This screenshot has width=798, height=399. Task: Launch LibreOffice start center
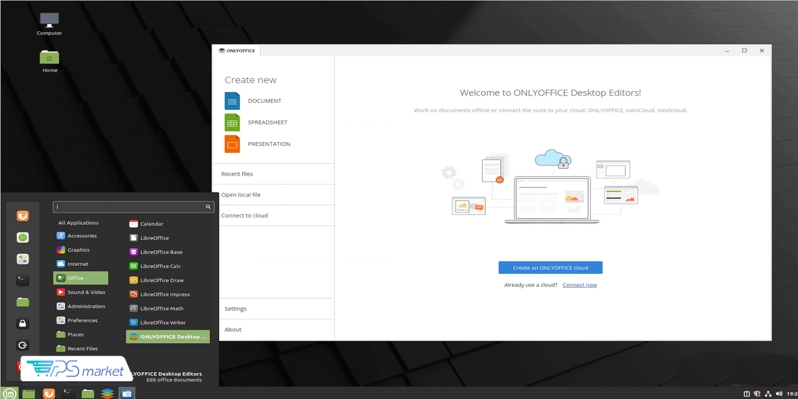point(168,238)
